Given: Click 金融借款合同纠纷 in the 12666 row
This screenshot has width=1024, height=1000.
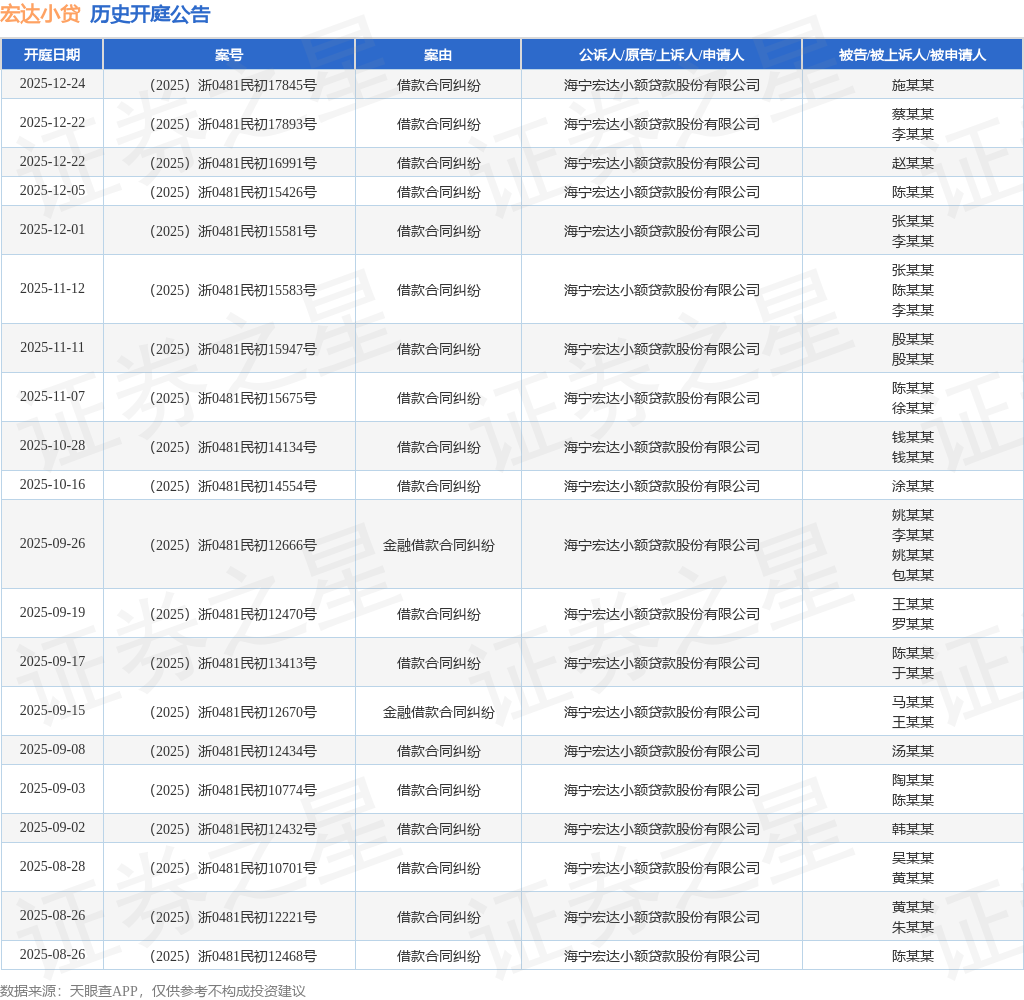Looking at the screenshot, I should (x=438, y=545).
